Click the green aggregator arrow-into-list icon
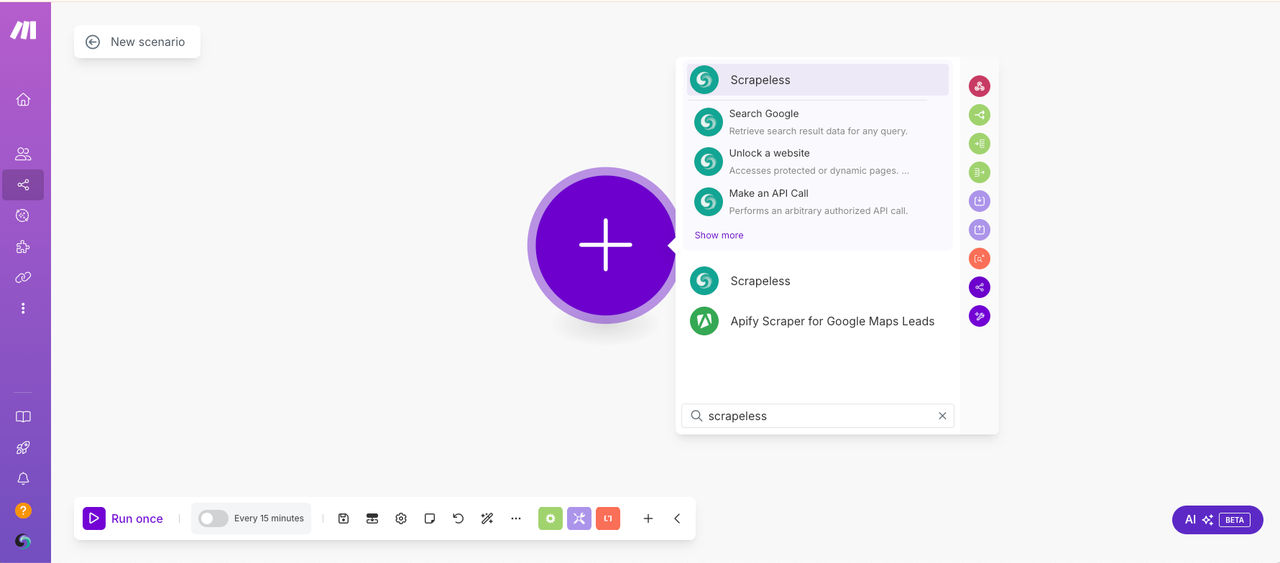Image resolution: width=1280 pixels, height=563 pixels. [x=979, y=144]
